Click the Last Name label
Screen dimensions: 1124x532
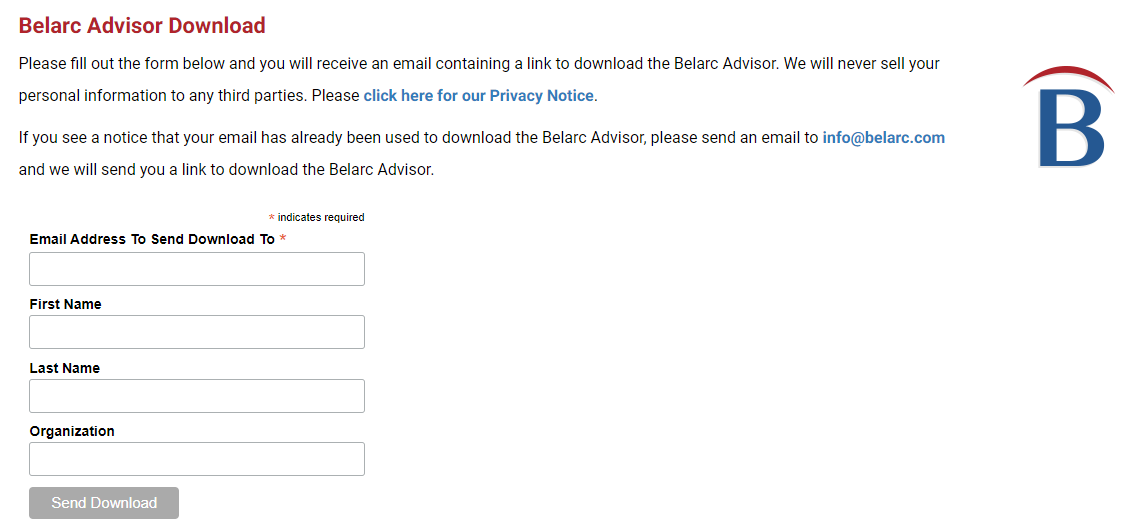tap(65, 368)
